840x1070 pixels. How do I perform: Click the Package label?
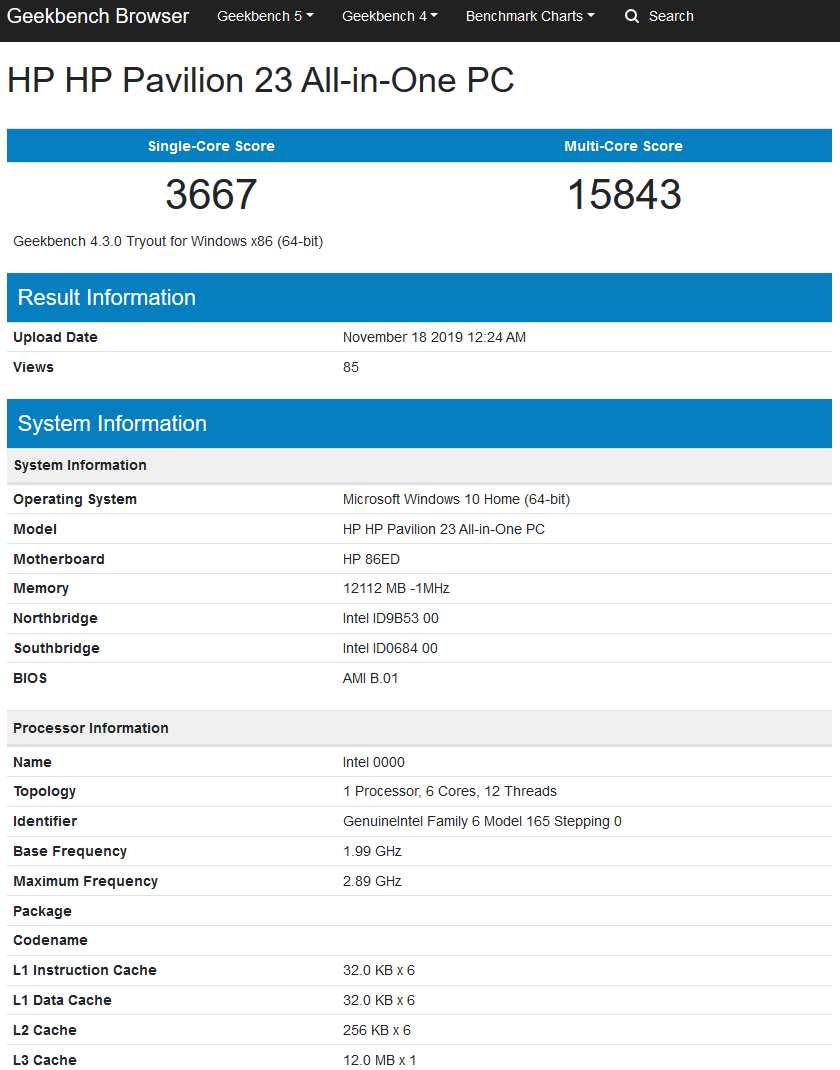coord(42,912)
